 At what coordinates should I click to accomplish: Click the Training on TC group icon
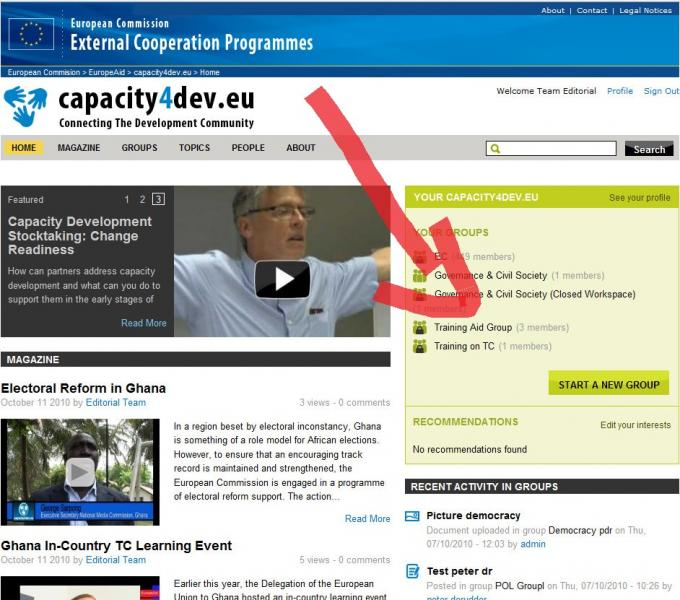420,346
